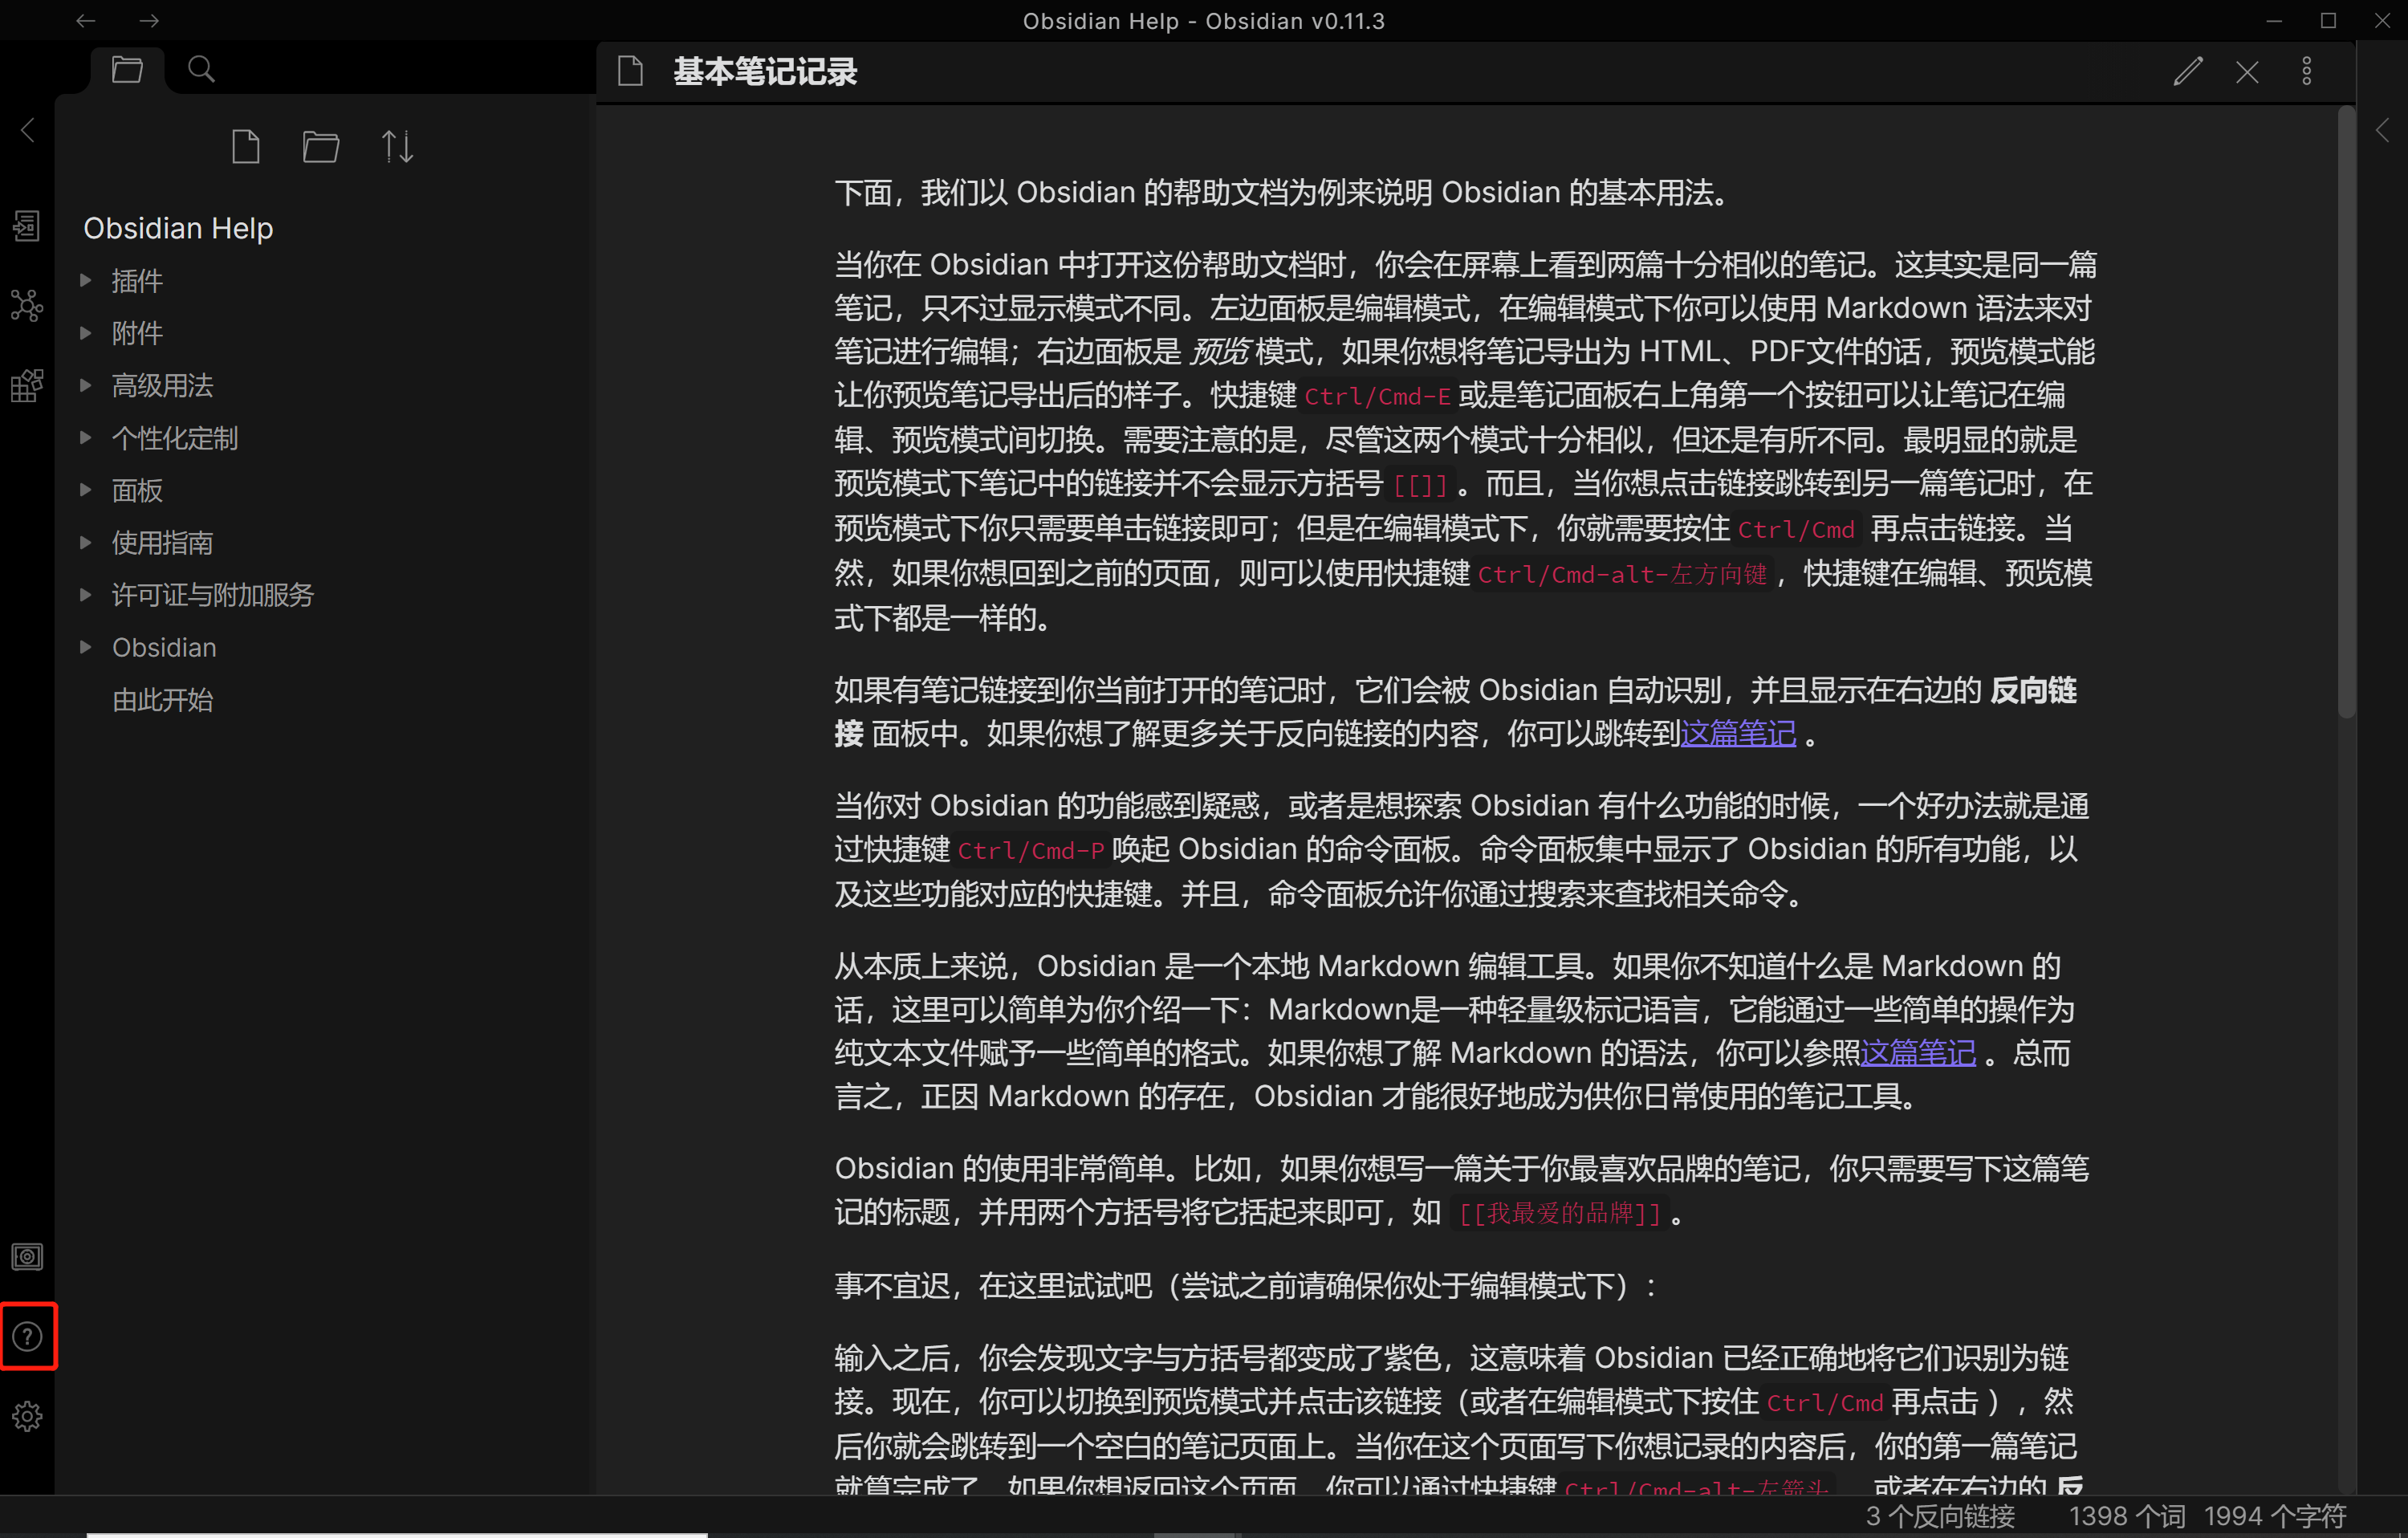Screen dimensions: 2408x1538
Task: Open the file explorer tab icon
Action: [127, 69]
